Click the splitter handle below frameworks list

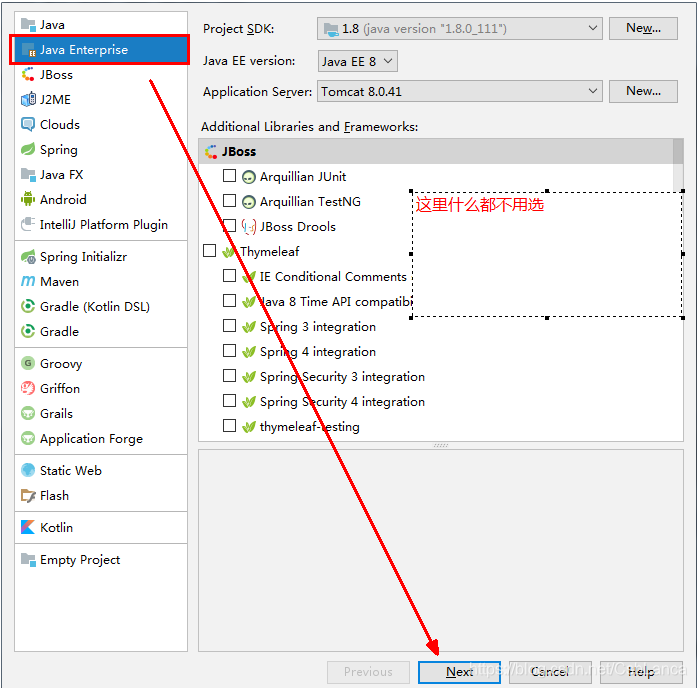441,445
